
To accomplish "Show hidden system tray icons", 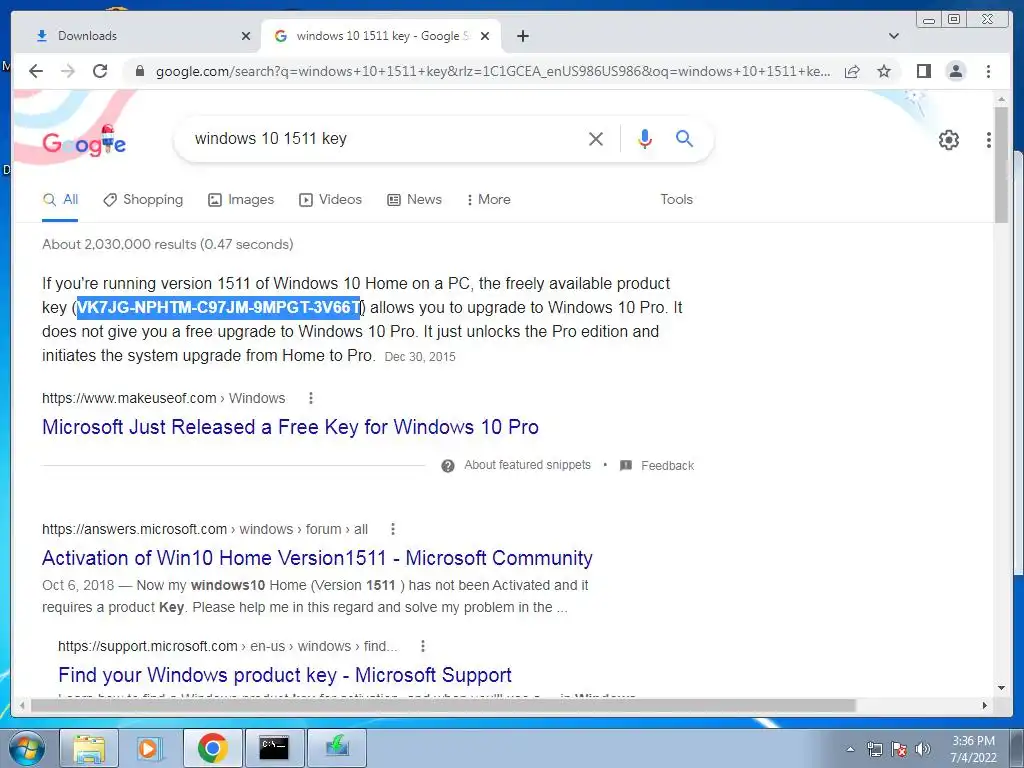I will pos(850,749).
